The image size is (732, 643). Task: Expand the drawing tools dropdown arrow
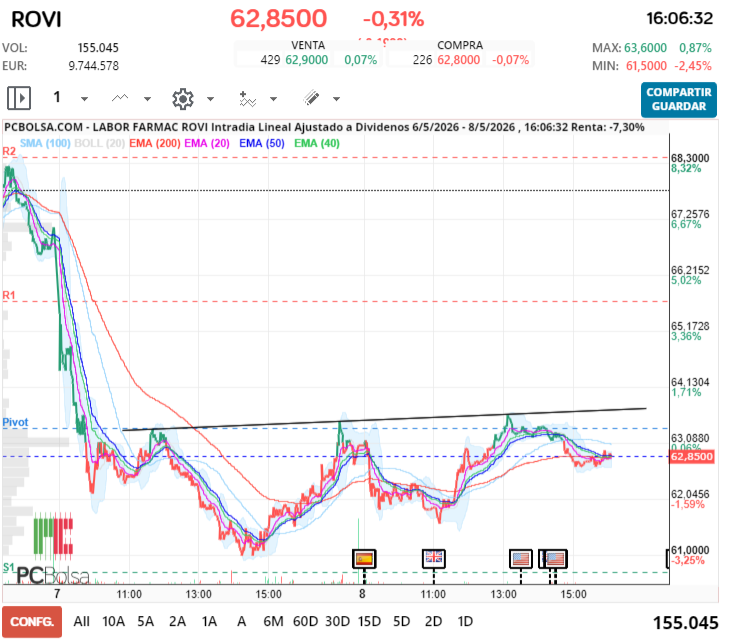click(337, 99)
